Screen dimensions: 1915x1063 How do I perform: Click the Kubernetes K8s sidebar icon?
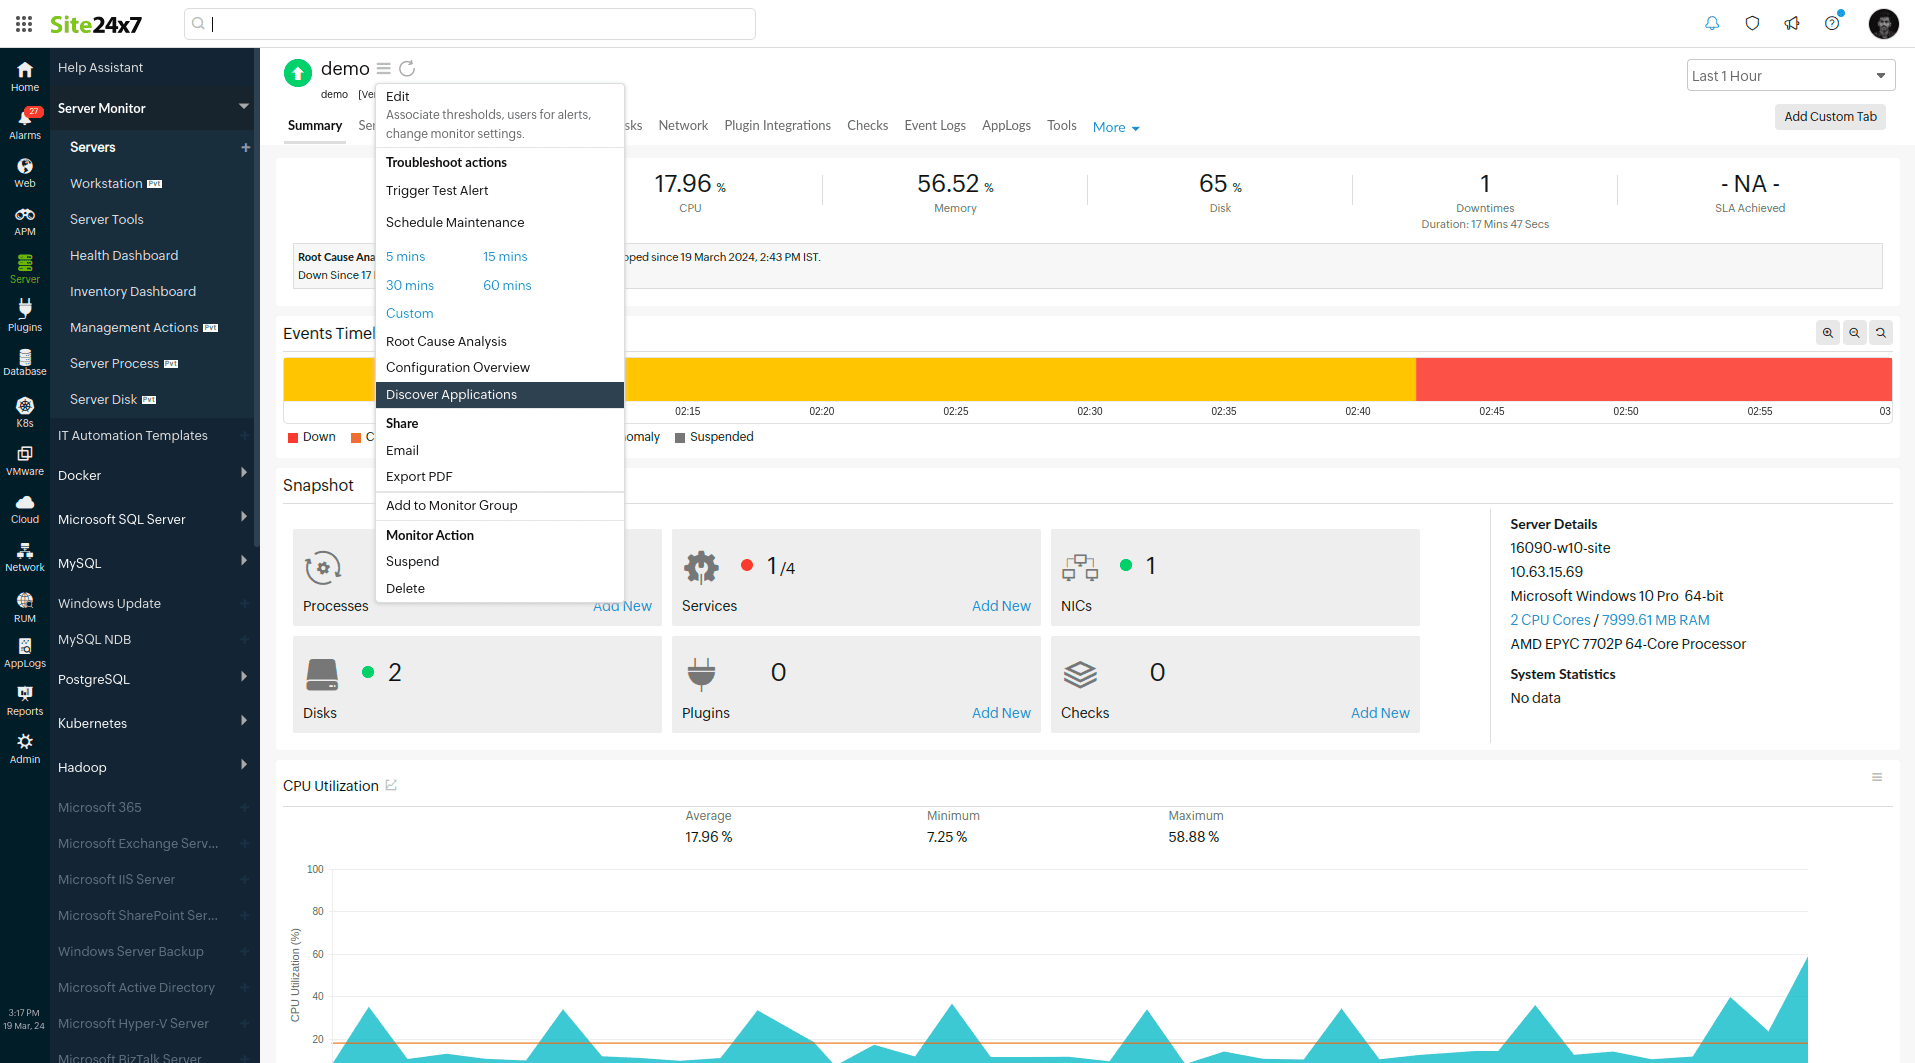[x=25, y=411]
